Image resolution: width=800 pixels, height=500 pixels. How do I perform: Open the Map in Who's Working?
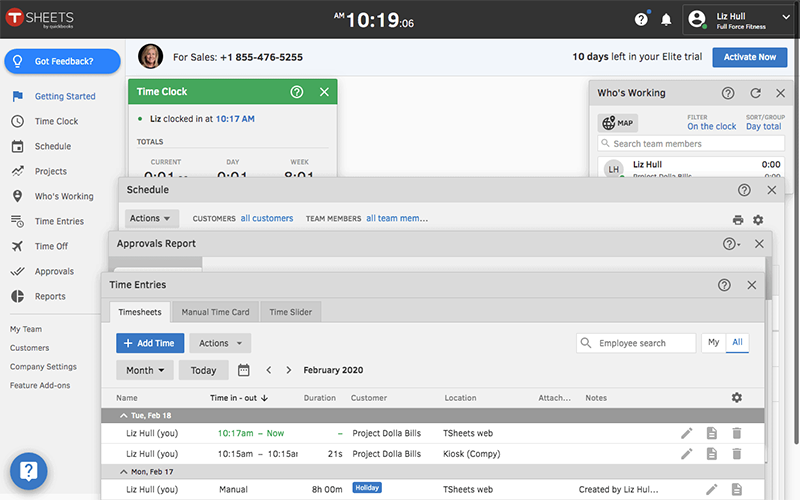pyautogui.click(x=618, y=123)
